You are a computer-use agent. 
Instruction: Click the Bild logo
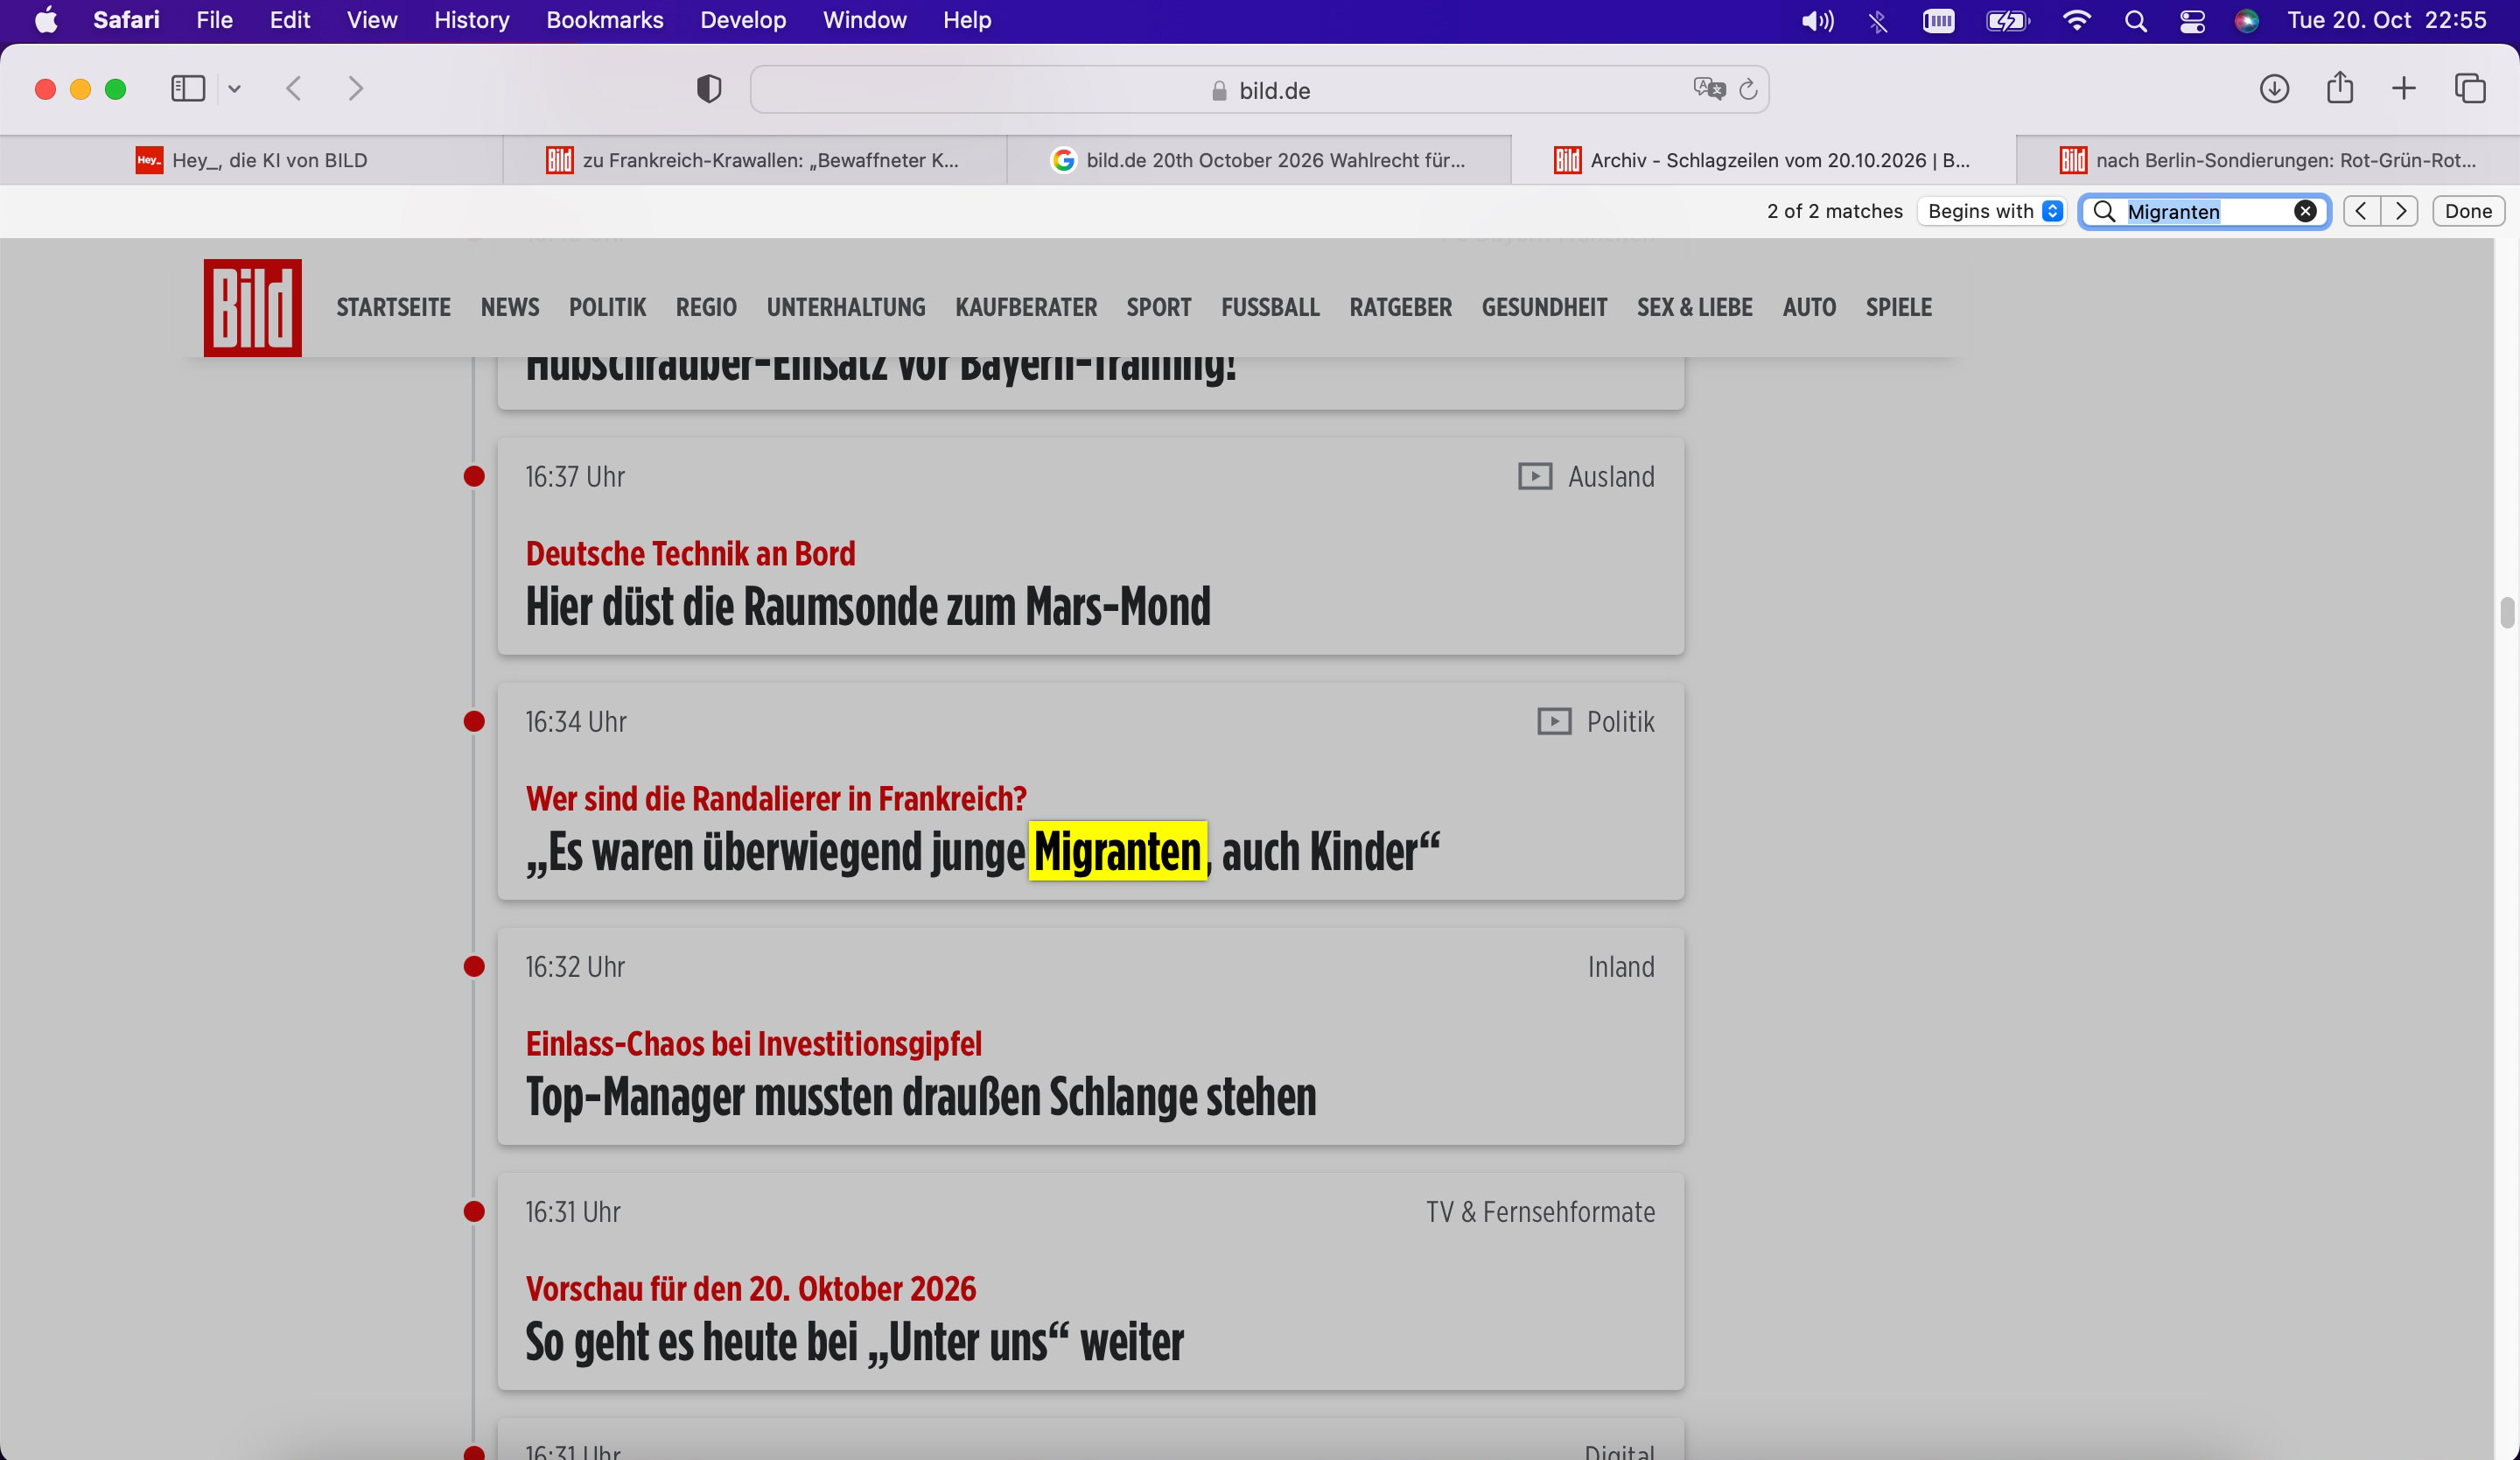point(252,307)
